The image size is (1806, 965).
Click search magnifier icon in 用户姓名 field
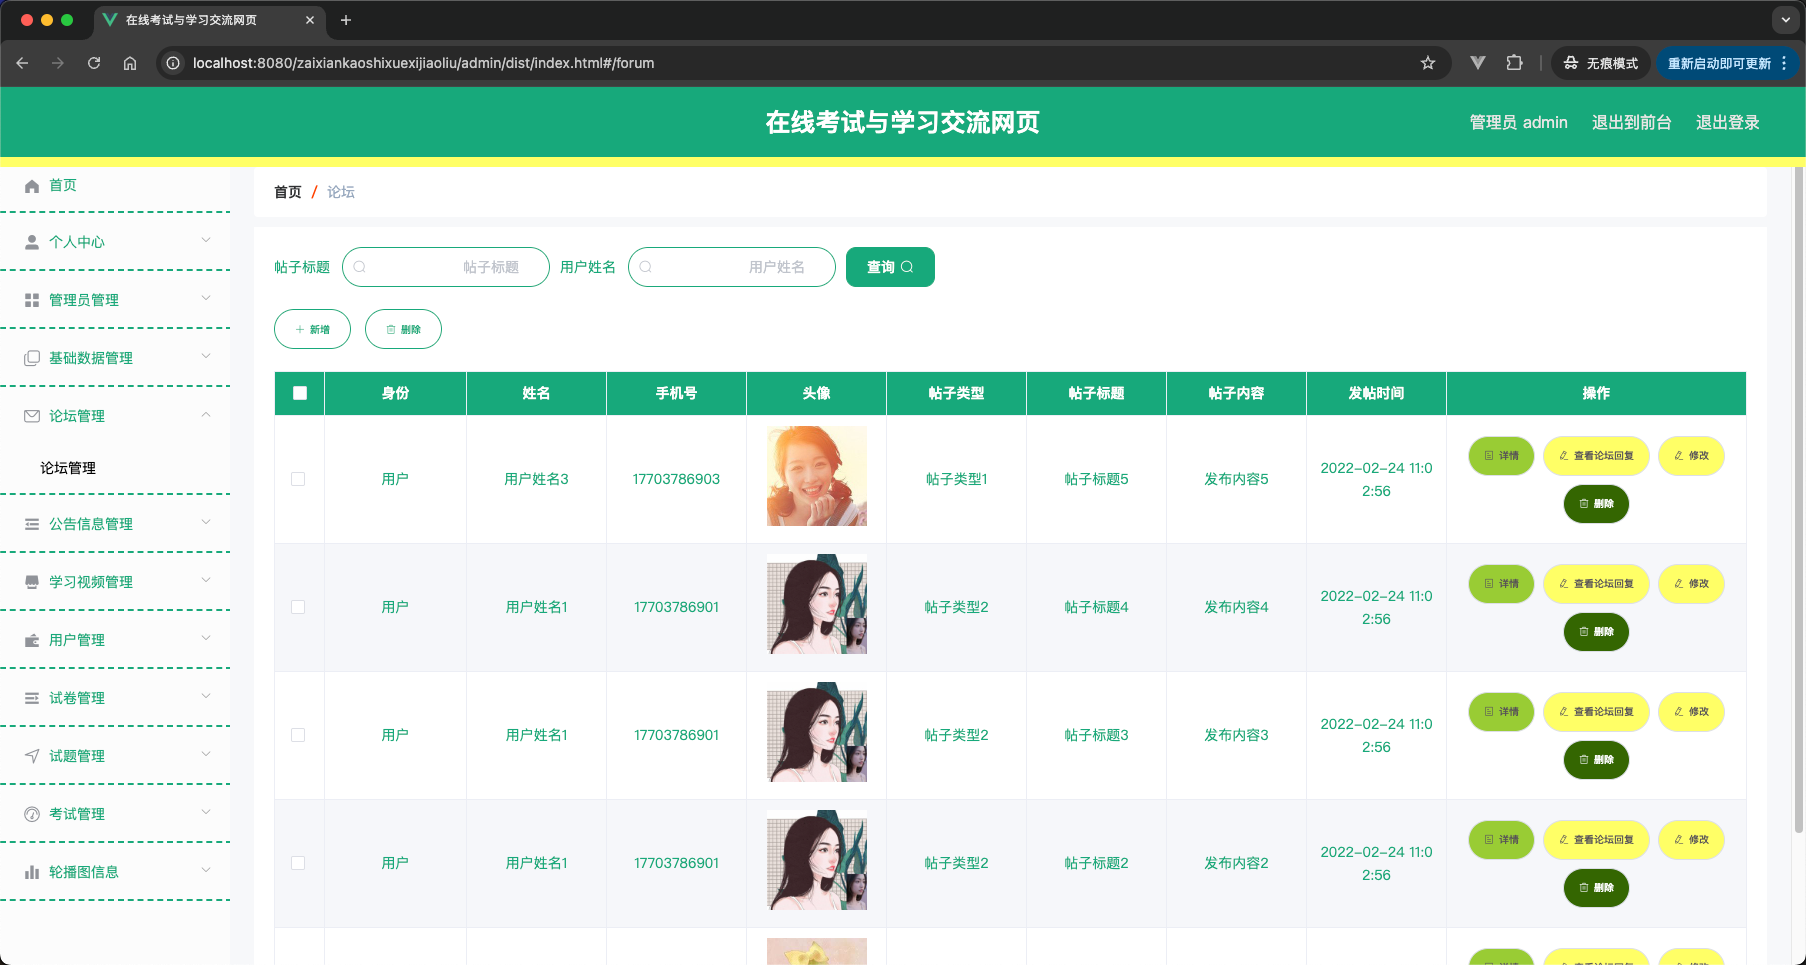646,267
